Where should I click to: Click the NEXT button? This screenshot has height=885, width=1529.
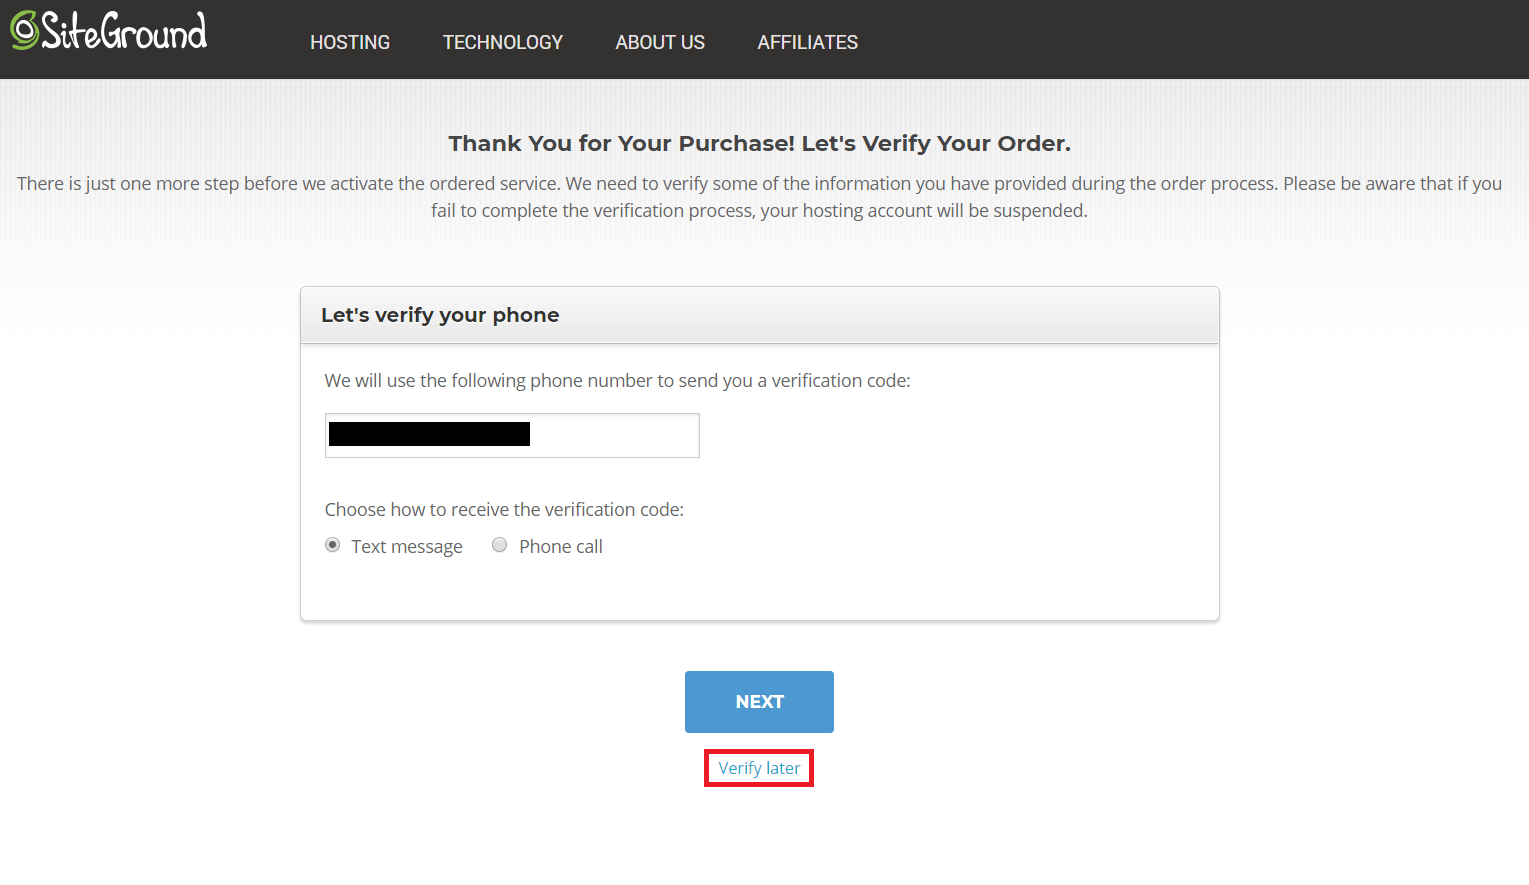759,702
